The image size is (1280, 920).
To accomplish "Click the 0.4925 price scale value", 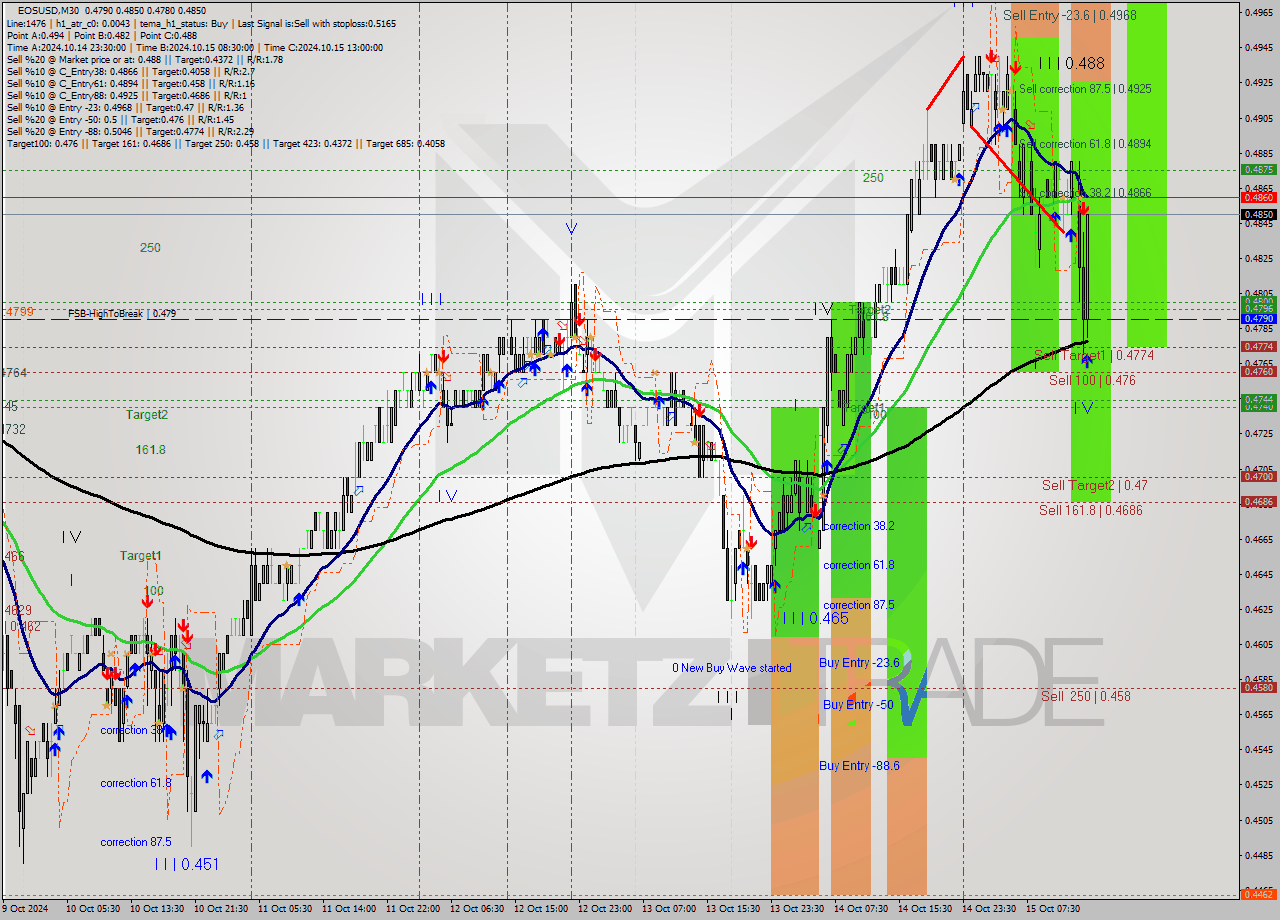I will (1258, 82).
